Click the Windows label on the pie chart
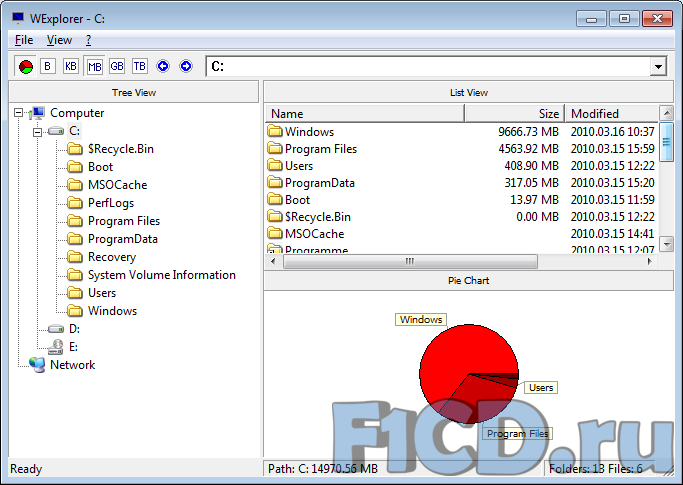The height and width of the screenshot is (485, 683). pos(421,319)
